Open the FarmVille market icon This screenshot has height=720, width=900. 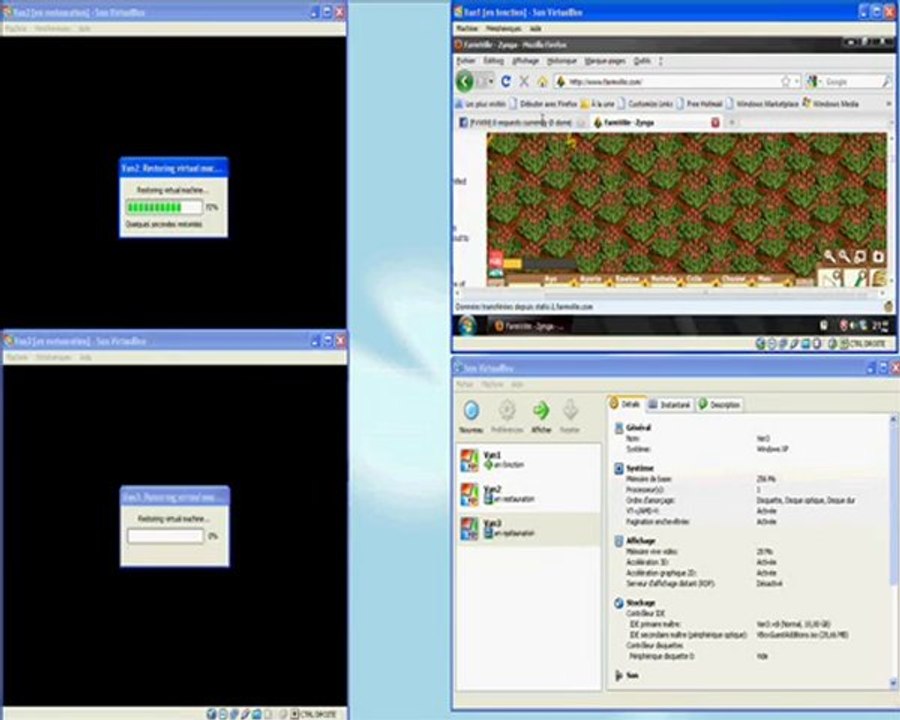[x=879, y=278]
